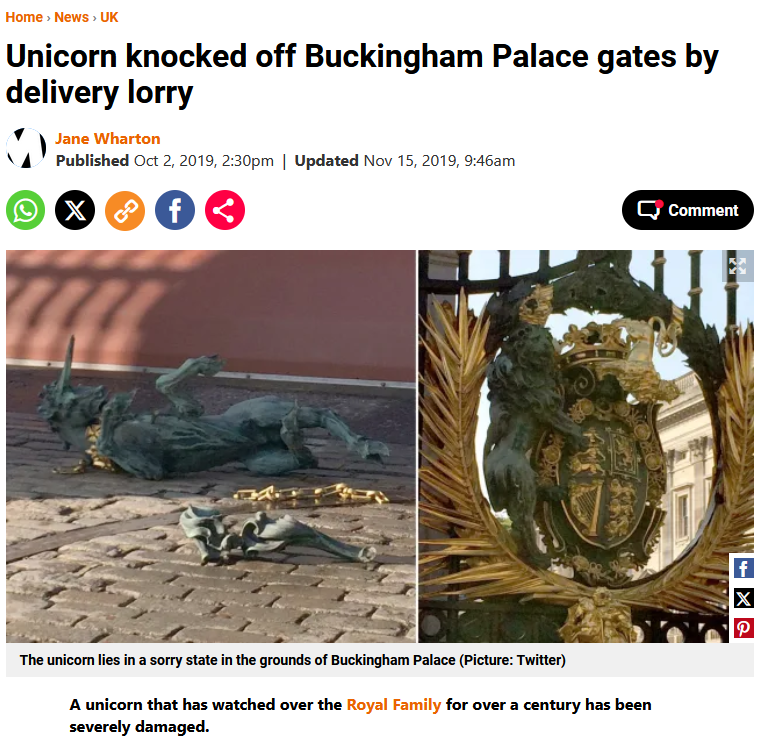Pin the image on Pinterest
The width and height of the screenshot is (767, 746).
tap(744, 628)
